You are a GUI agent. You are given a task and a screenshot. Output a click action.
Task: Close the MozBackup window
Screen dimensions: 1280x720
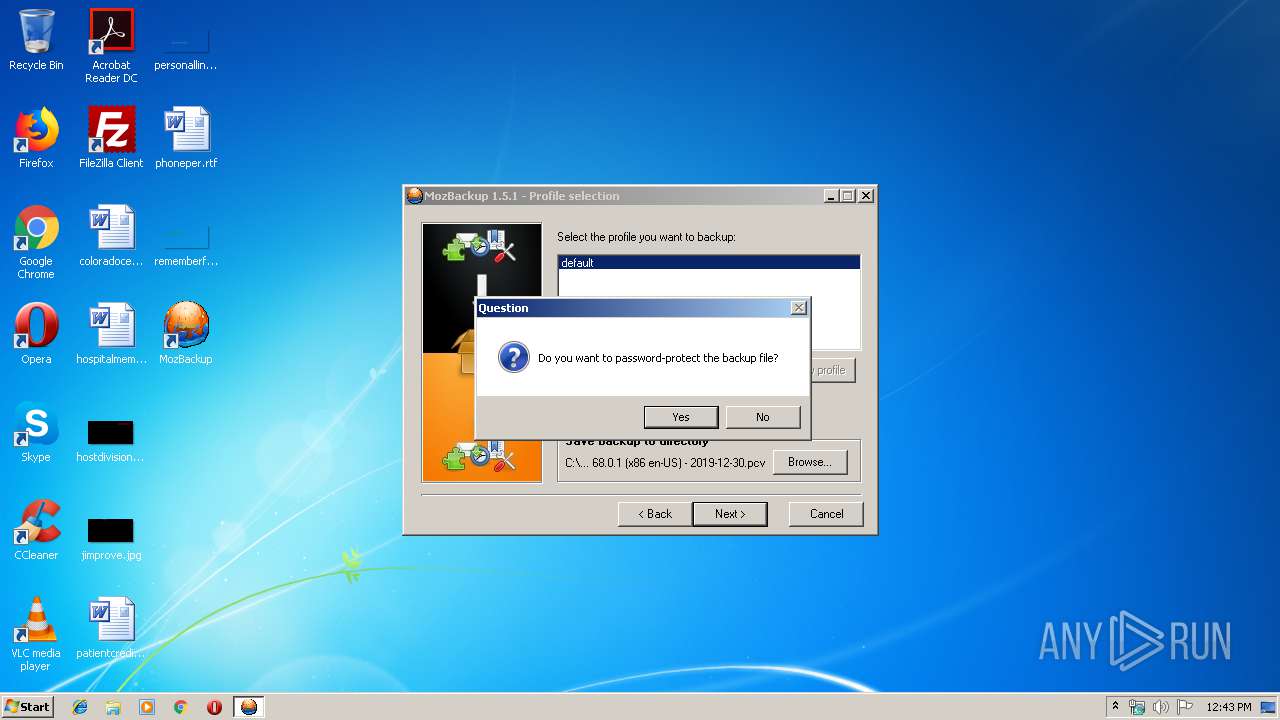866,196
